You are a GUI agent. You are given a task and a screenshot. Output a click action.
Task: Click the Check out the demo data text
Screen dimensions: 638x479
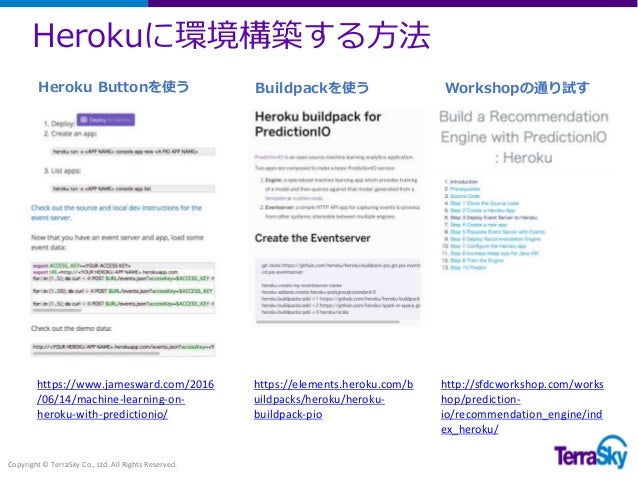[x=71, y=328]
